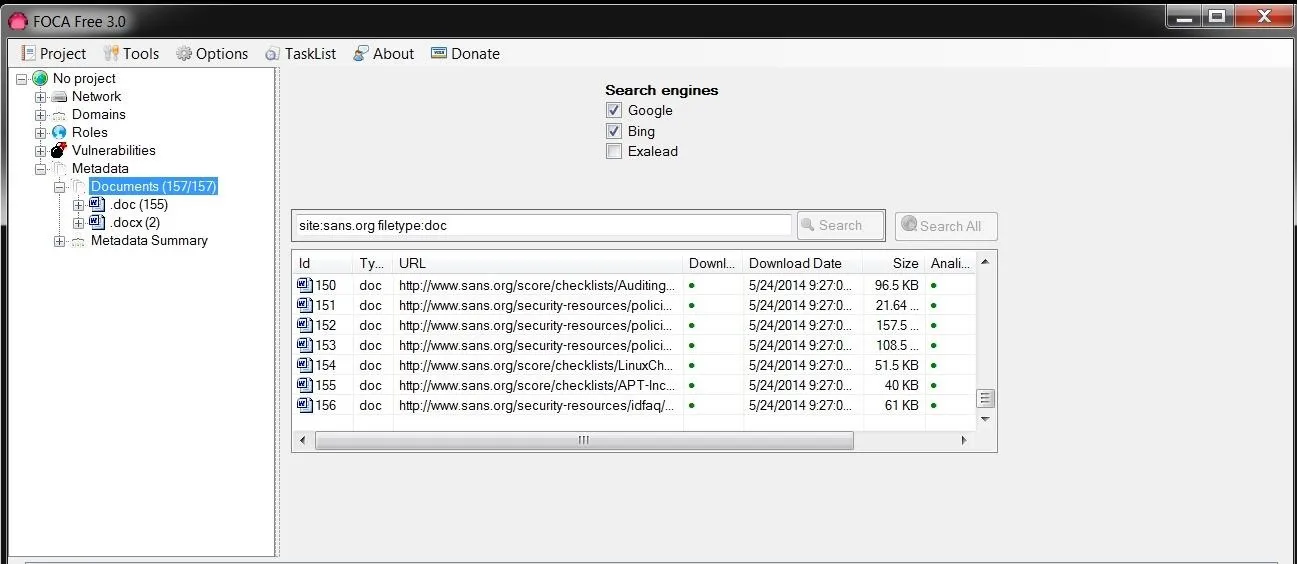The width and height of the screenshot is (1297, 564).
Task: Open the Tools menu
Action: pos(132,54)
